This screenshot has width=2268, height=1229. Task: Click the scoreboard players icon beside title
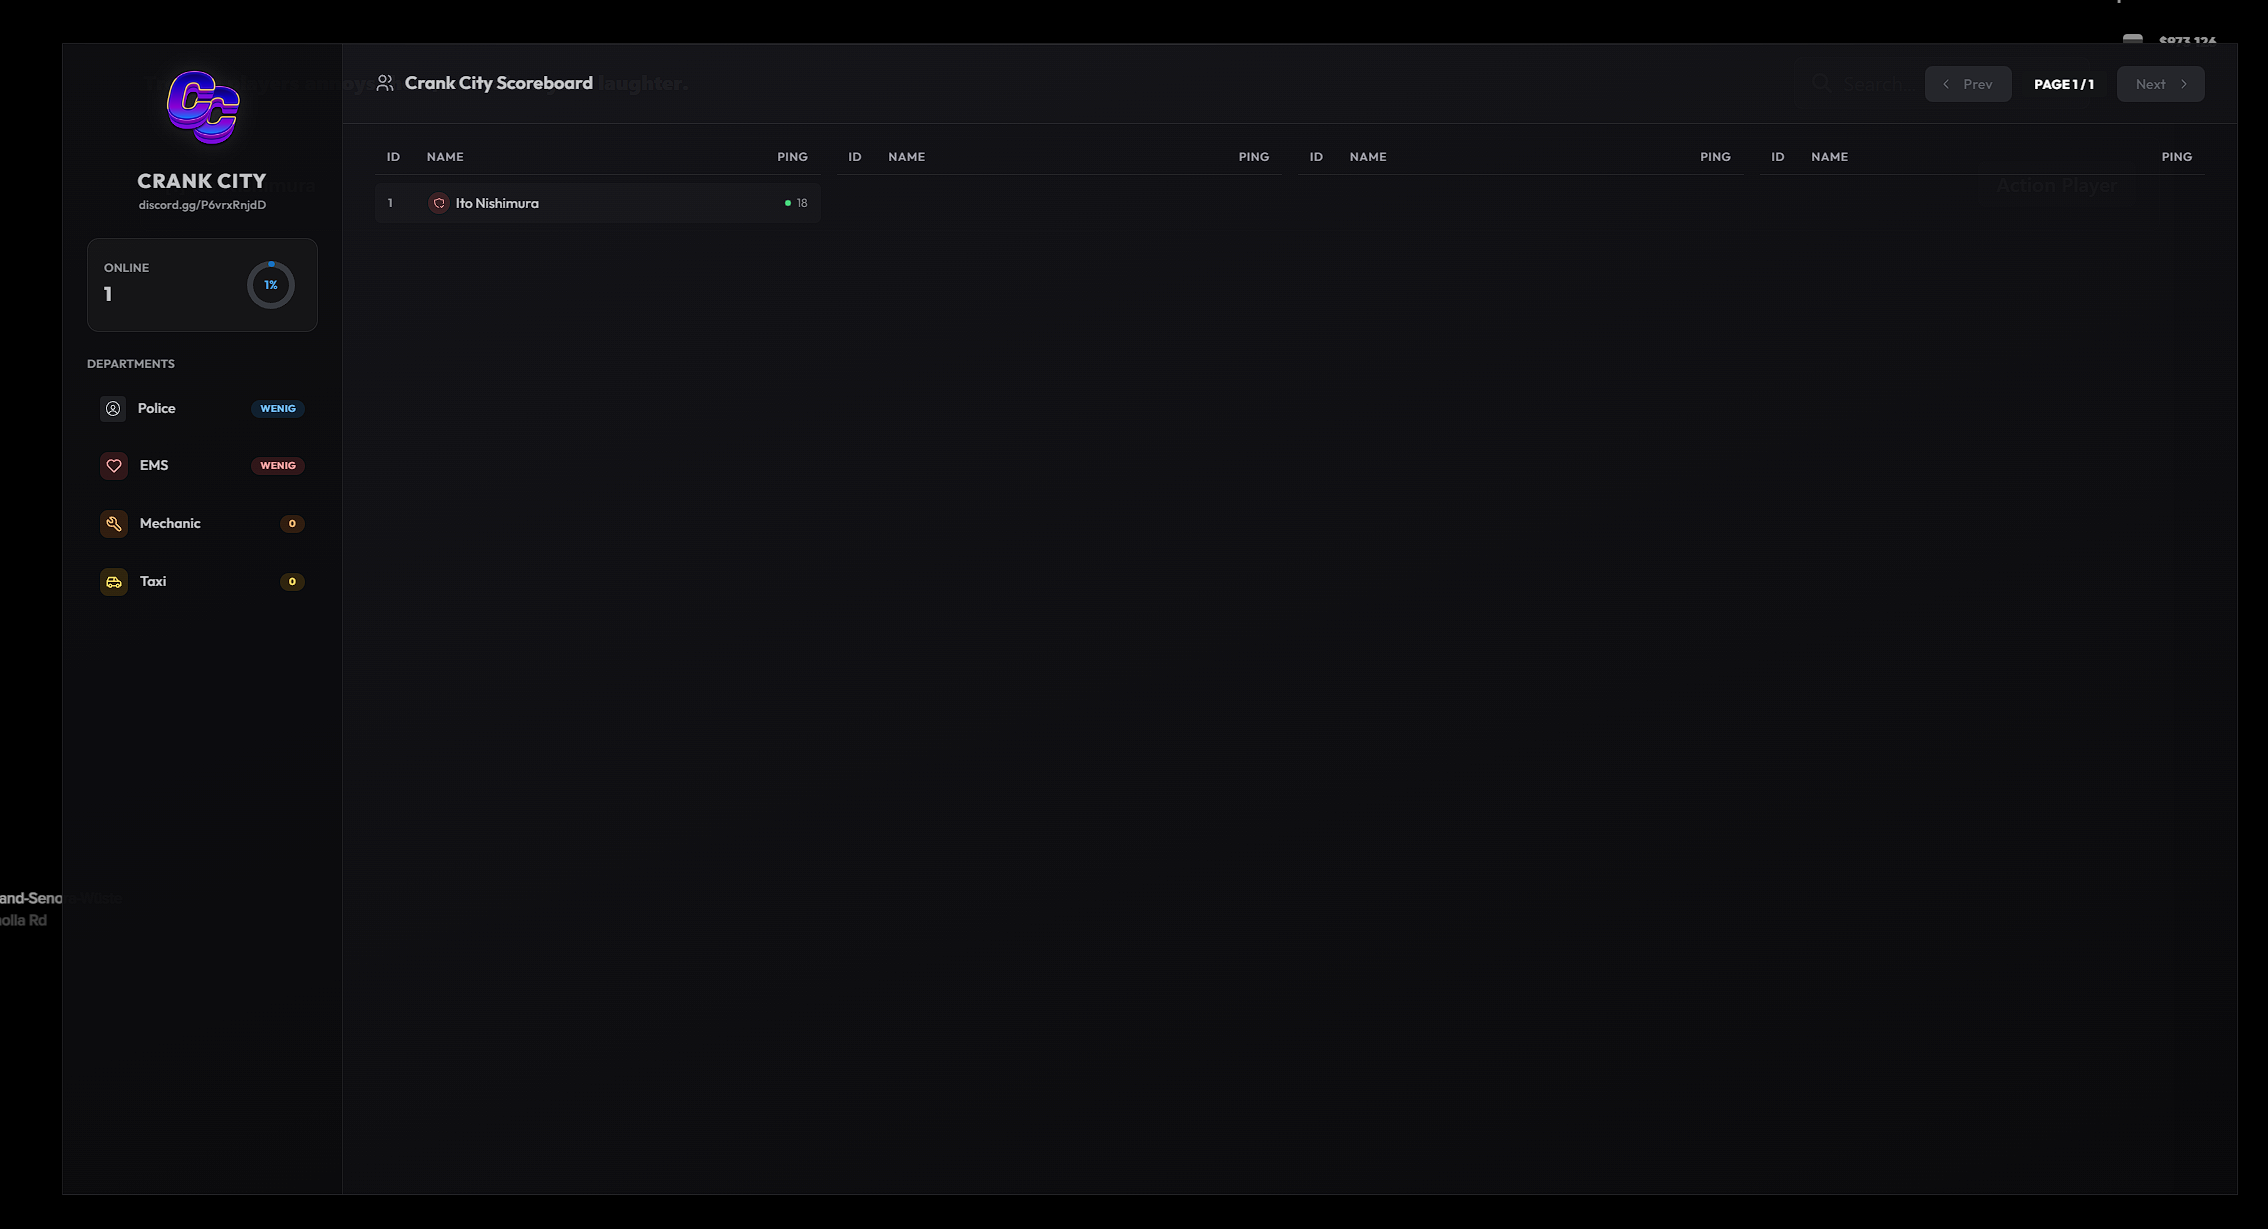pyautogui.click(x=385, y=83)
